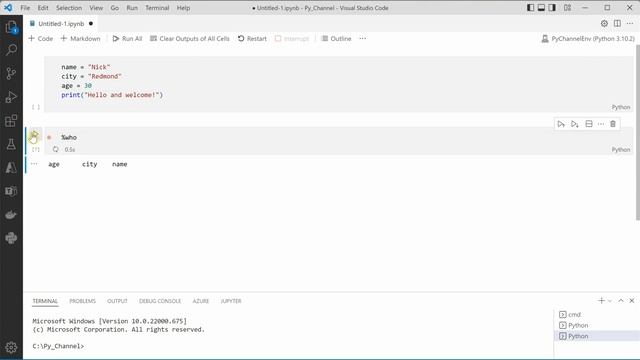Select the first Python terminal instance

coord(597,325)
